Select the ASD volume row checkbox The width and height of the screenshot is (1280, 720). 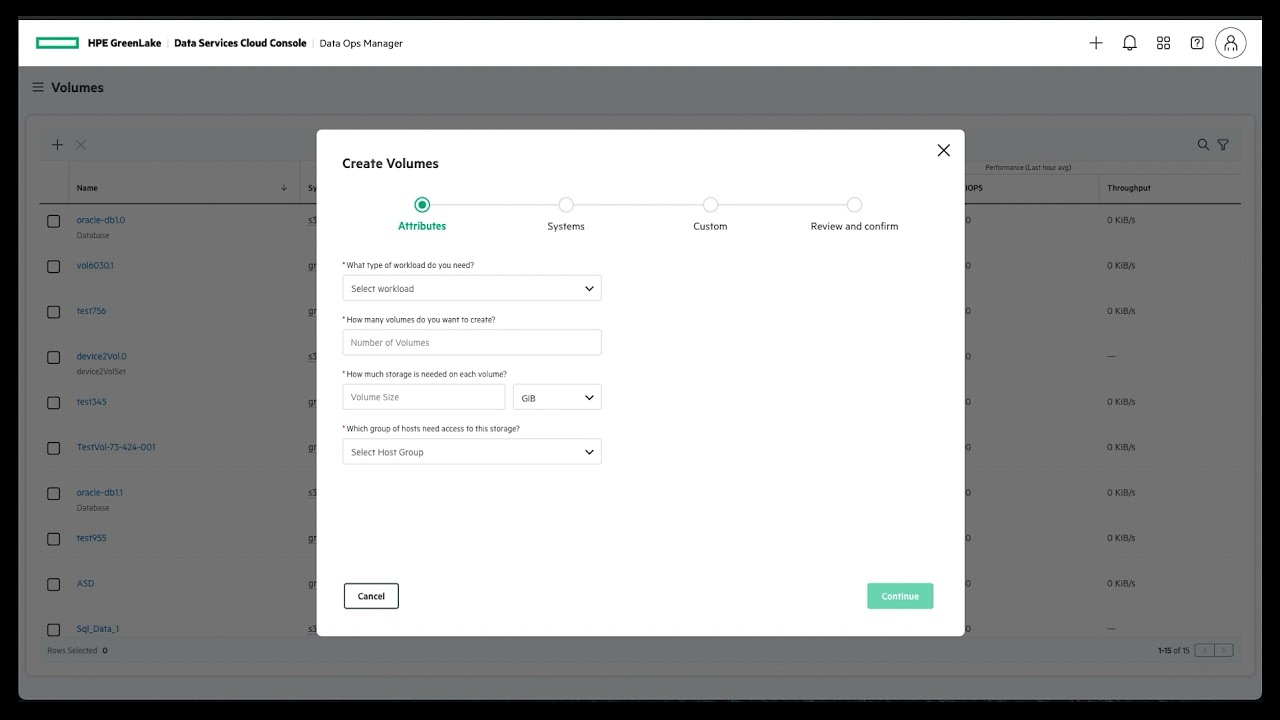53,583
